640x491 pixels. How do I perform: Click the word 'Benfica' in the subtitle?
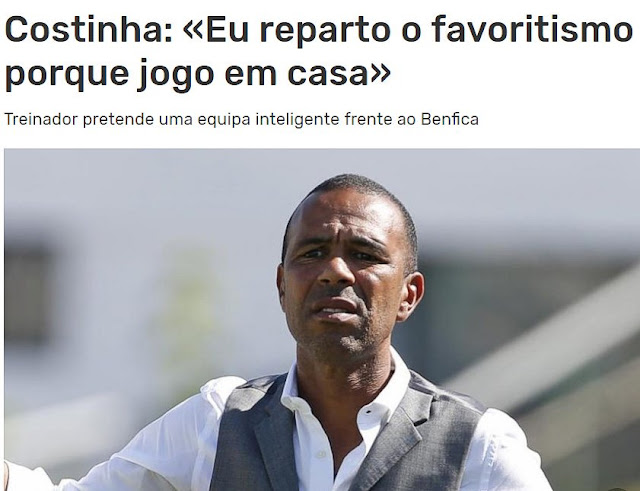point(450,119)
